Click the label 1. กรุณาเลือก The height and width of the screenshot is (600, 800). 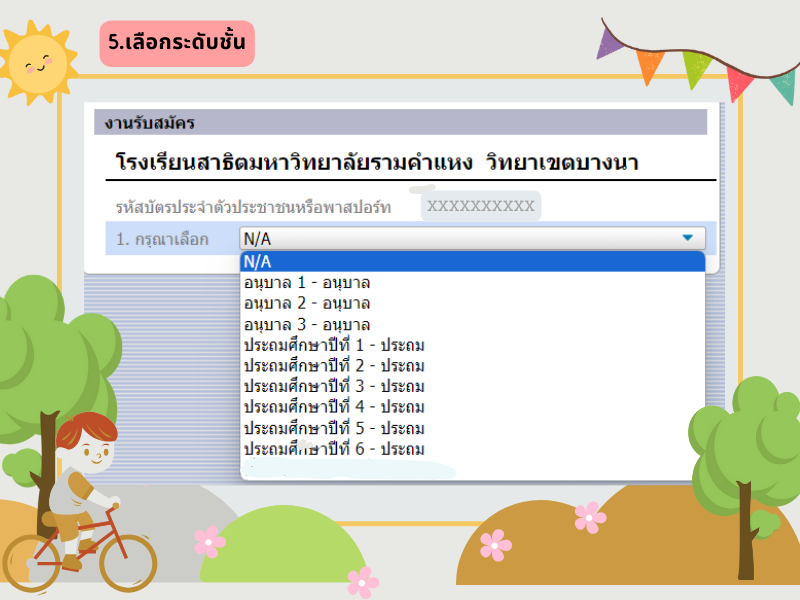pyautogui.click(x=162, y=239)
